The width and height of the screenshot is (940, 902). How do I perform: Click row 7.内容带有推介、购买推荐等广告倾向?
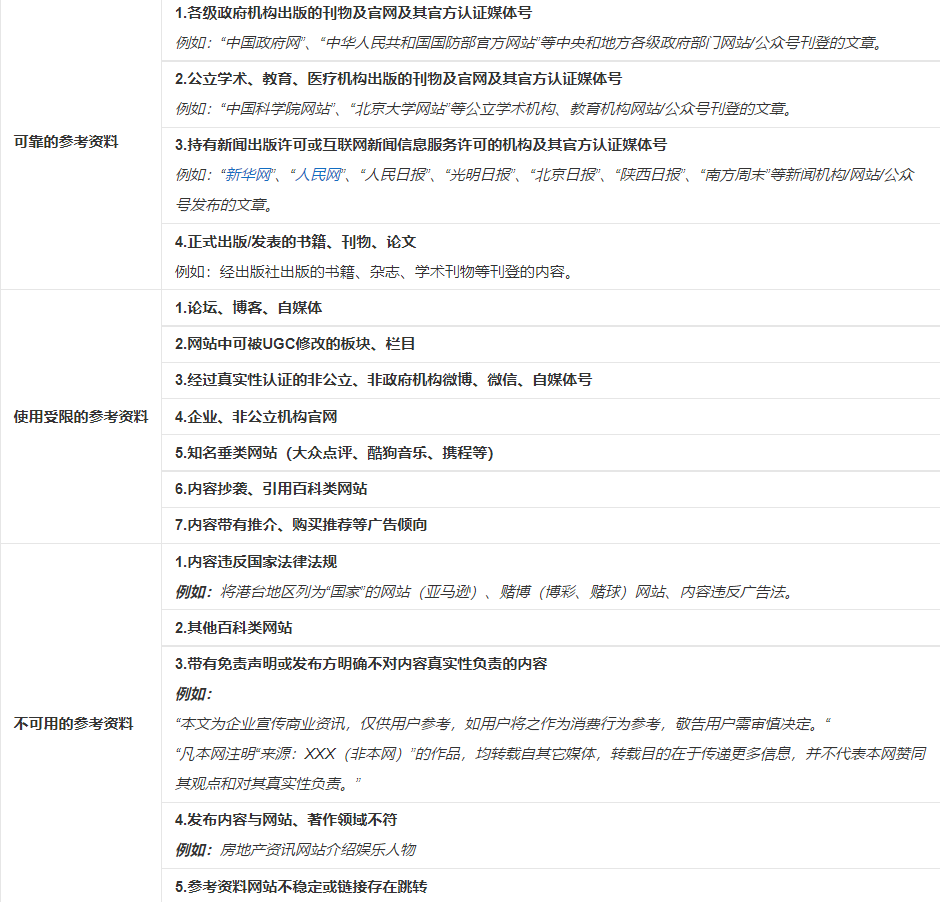pyautogui.click(x=550, y=524)
